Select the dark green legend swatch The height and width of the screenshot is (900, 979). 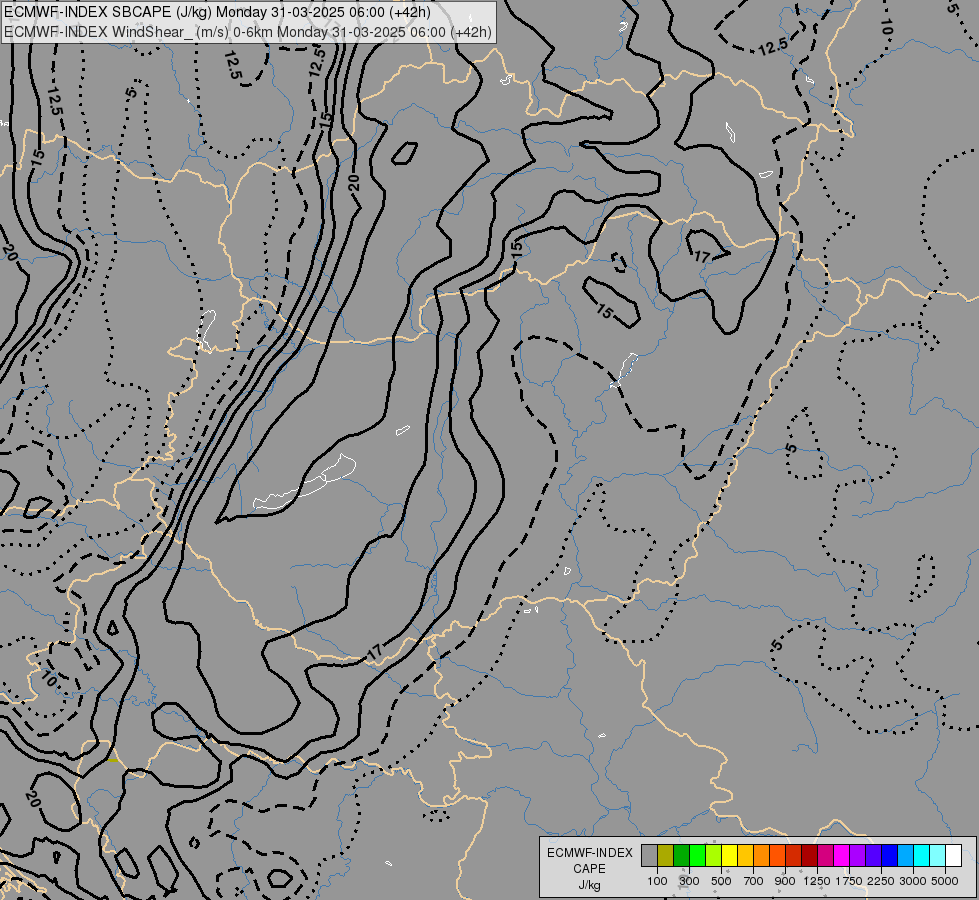click(x=681, y=856)
